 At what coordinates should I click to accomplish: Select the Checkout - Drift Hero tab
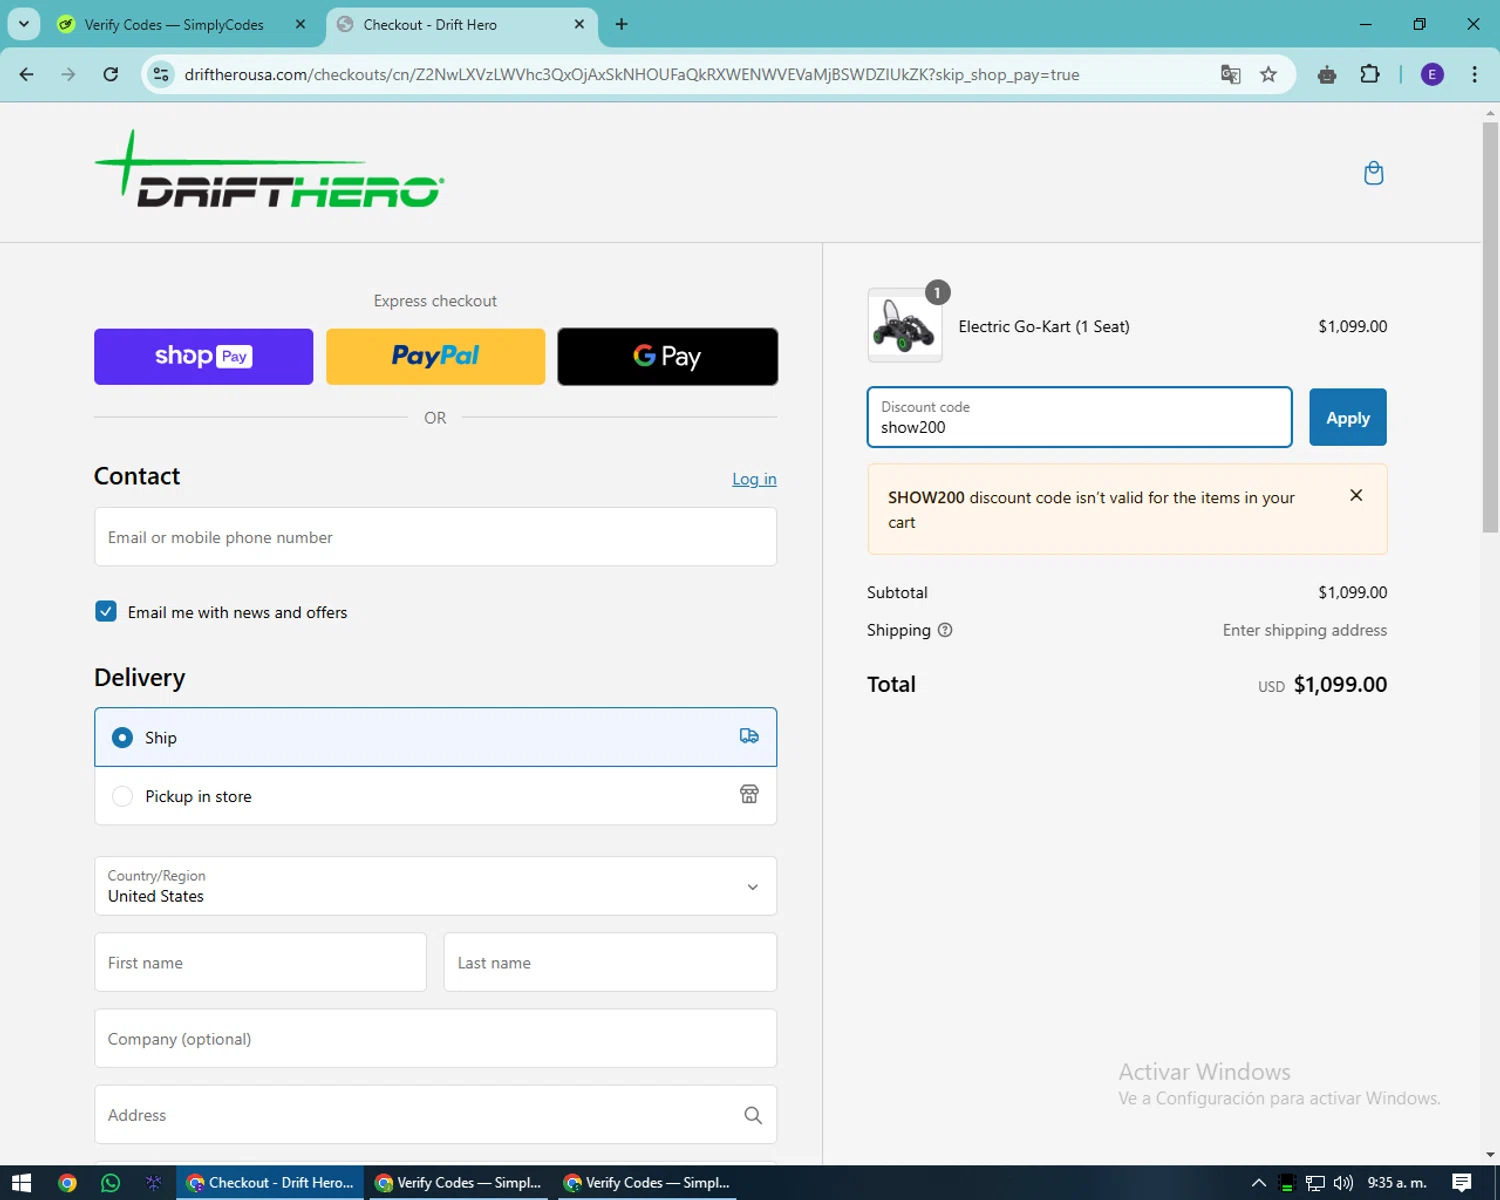click(x=461, y=24)
